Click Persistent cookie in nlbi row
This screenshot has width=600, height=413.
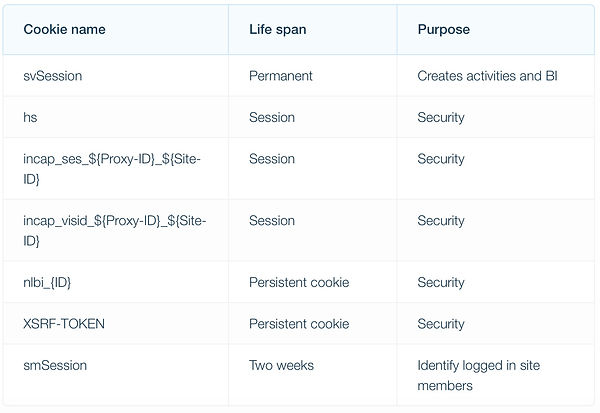(x=299, y=282)
